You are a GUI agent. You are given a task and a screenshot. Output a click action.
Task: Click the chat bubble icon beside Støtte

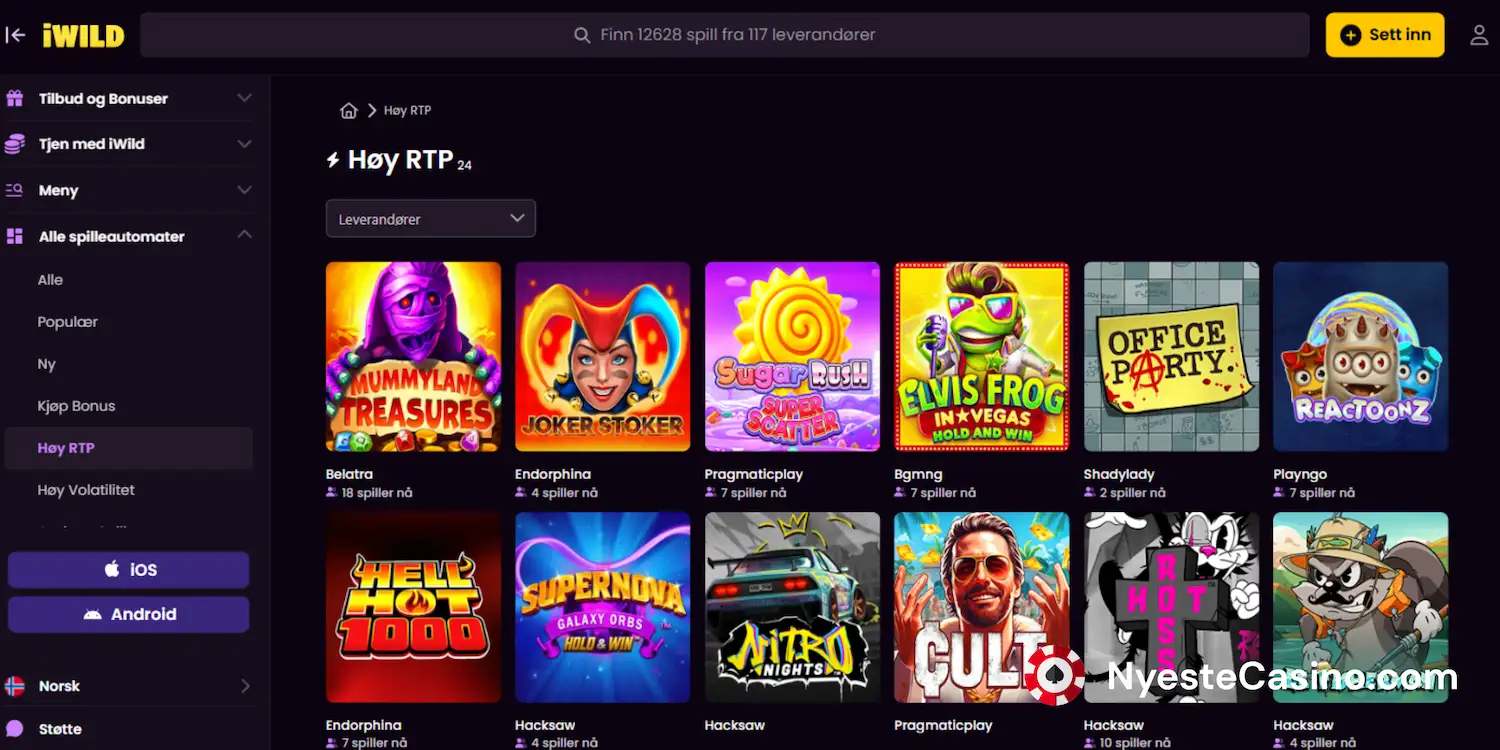(15, 729)
